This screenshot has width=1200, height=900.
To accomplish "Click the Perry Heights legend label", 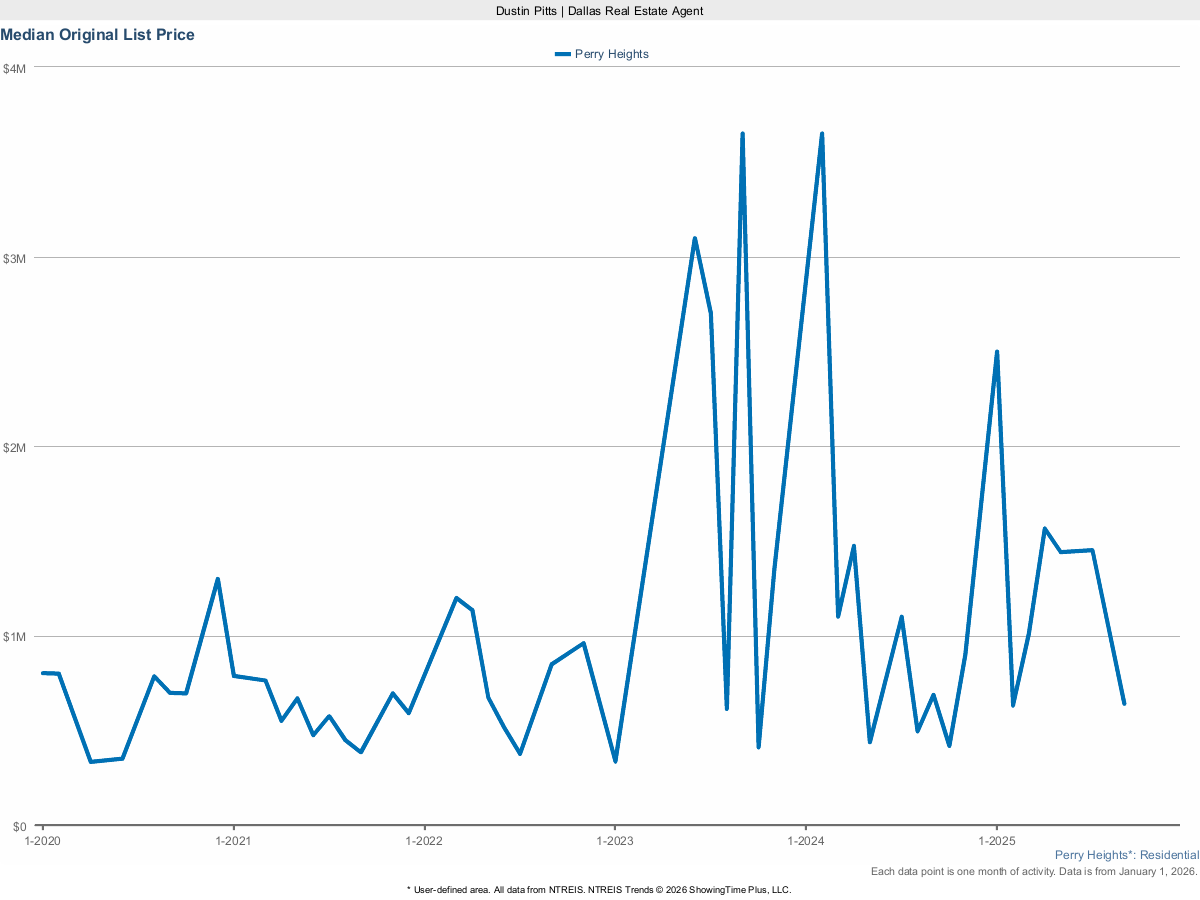I will [x=611, y=54].
